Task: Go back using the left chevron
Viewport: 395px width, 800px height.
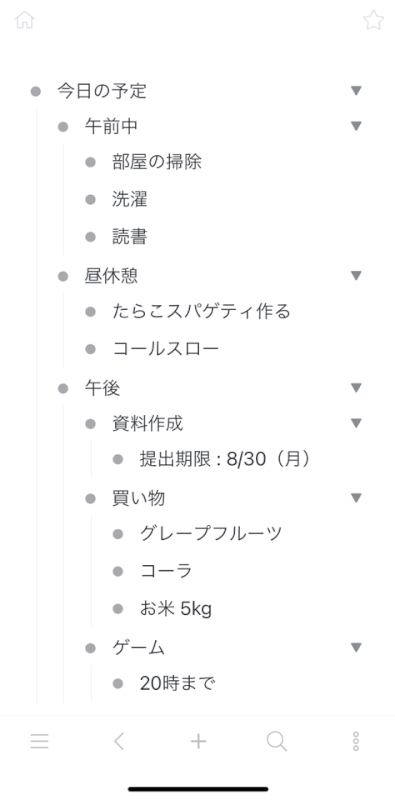Action: [119, 741]
